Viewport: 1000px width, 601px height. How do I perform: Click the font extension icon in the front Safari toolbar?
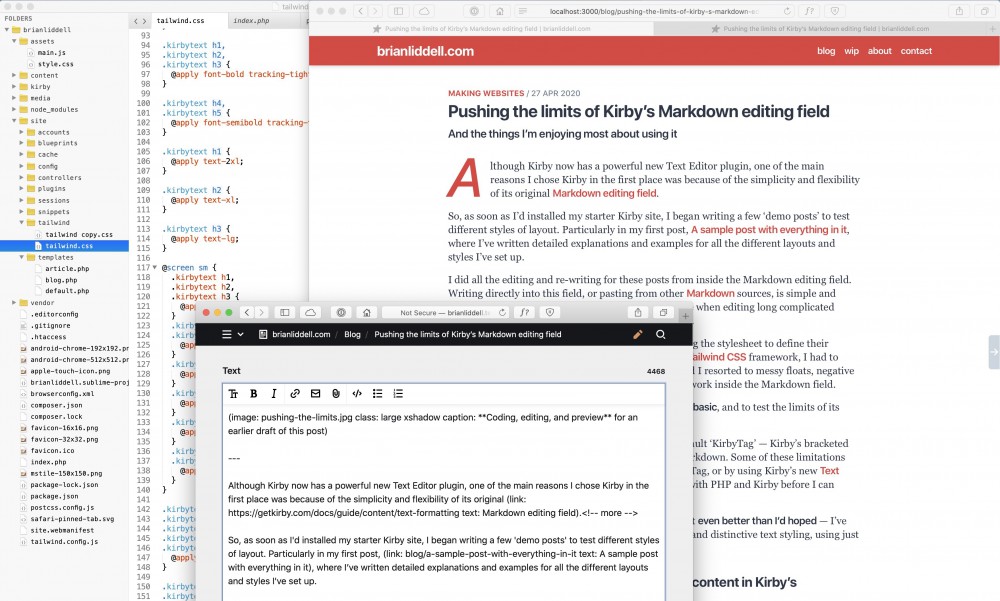[524, 313]
